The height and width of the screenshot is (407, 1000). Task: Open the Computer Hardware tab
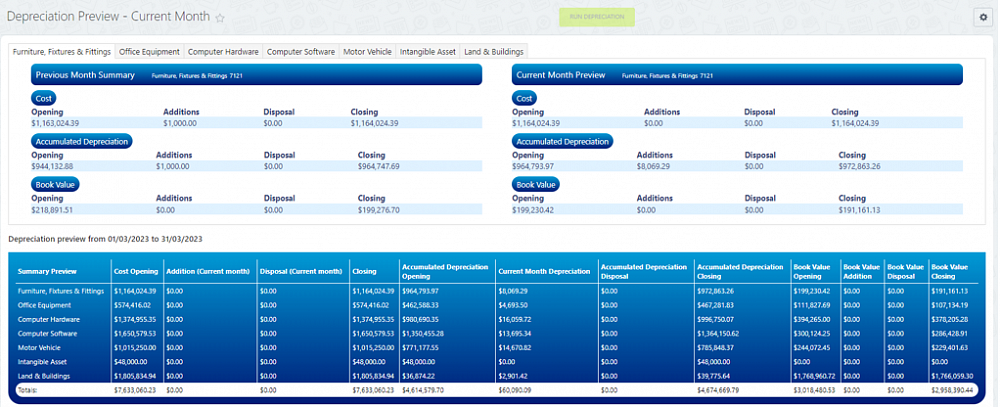click(x=223, y=51)
